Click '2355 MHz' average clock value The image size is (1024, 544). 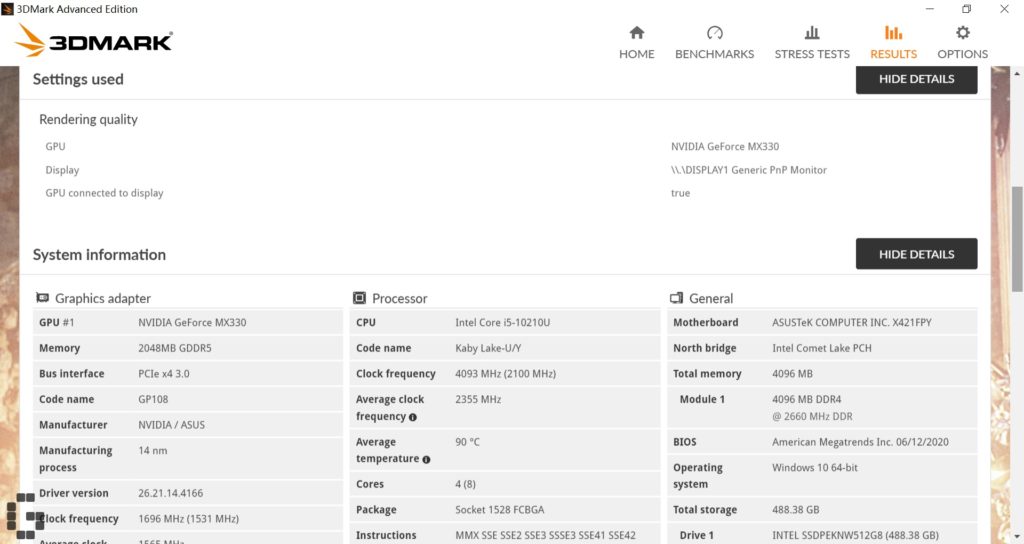pyautogui.click(x=478, y=399)
